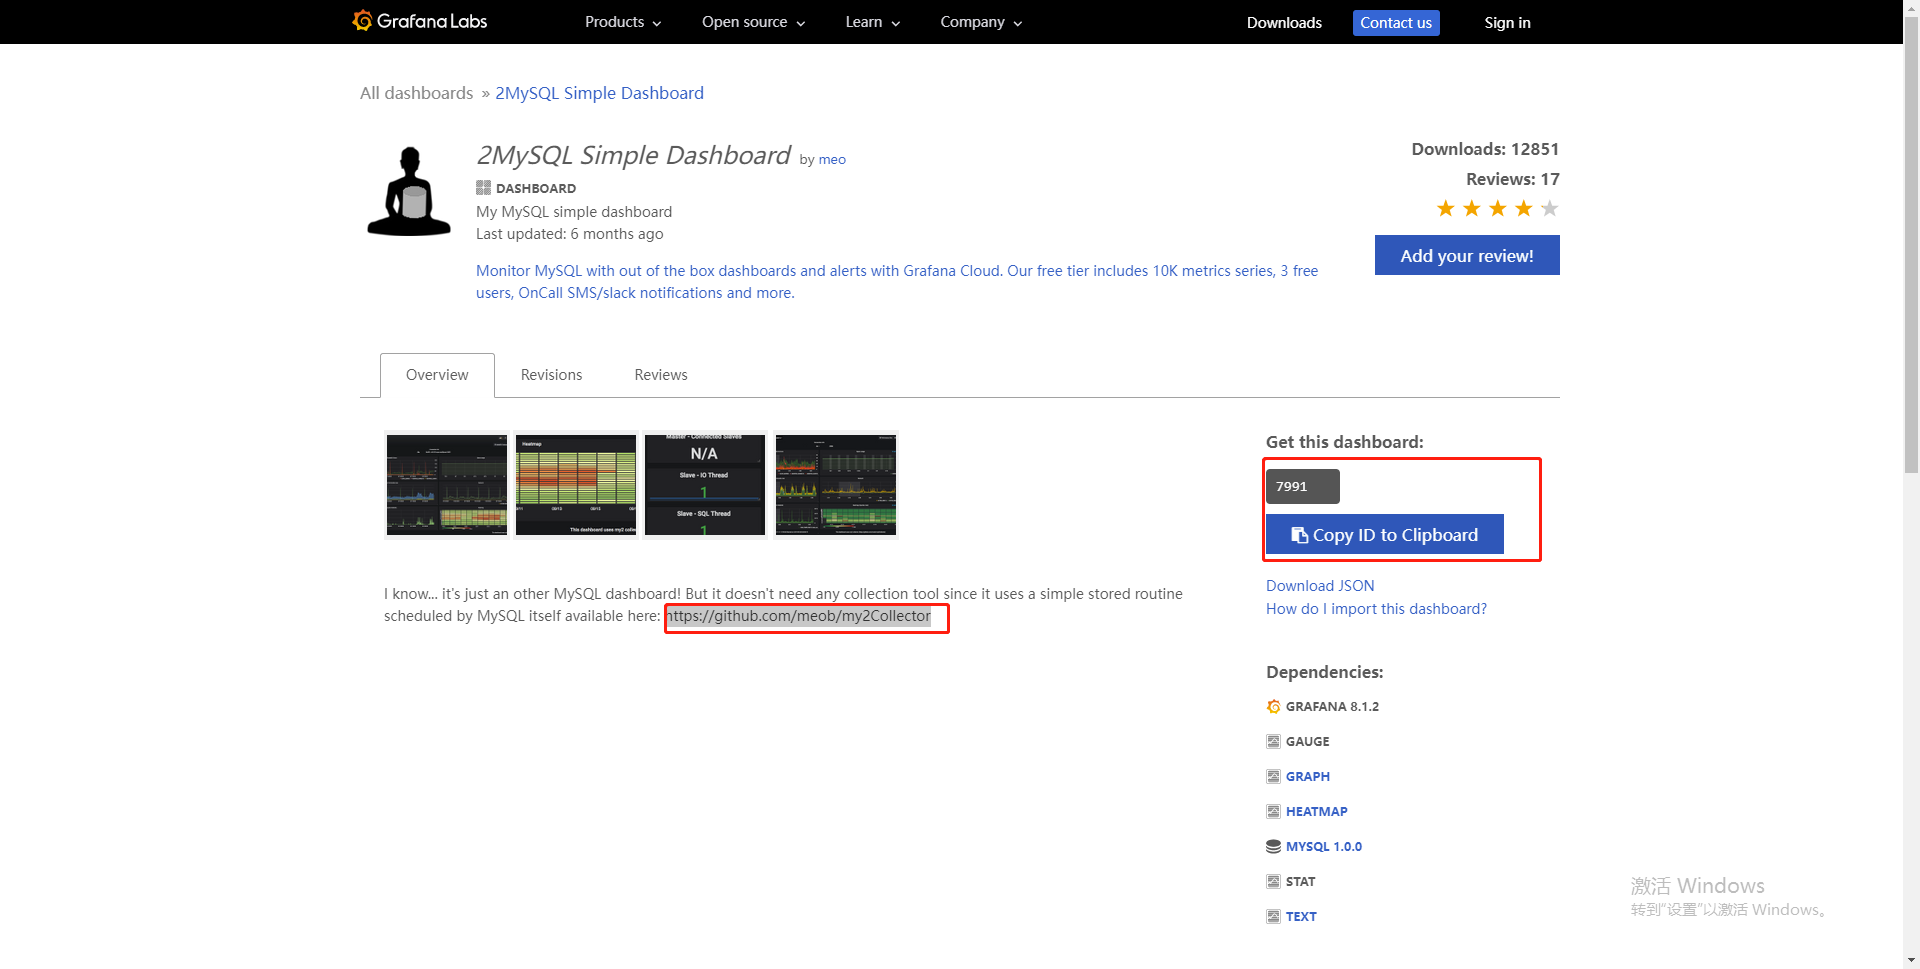Viewport: 1920px width, 969px height.
Task: Open How do I import this dashboard link
Action: (x=1376, y=609)
